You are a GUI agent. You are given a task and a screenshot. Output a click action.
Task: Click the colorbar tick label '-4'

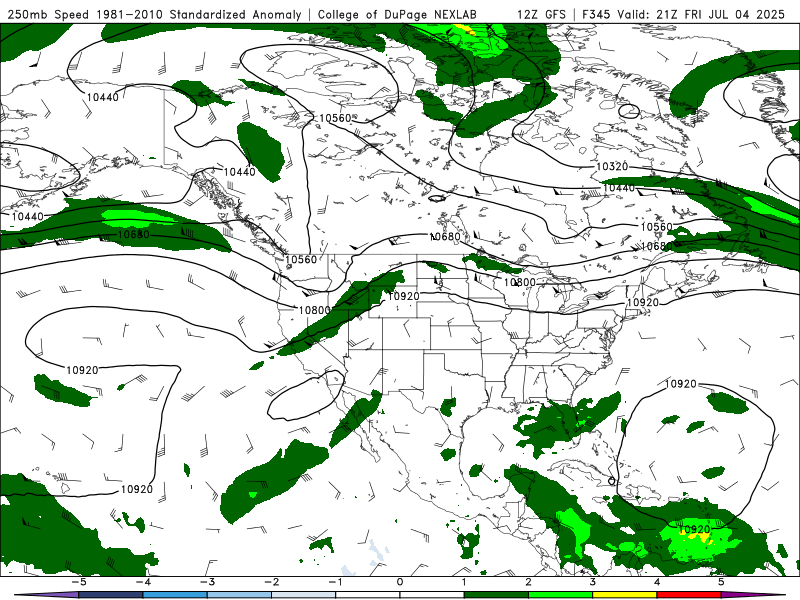(143, 582)
